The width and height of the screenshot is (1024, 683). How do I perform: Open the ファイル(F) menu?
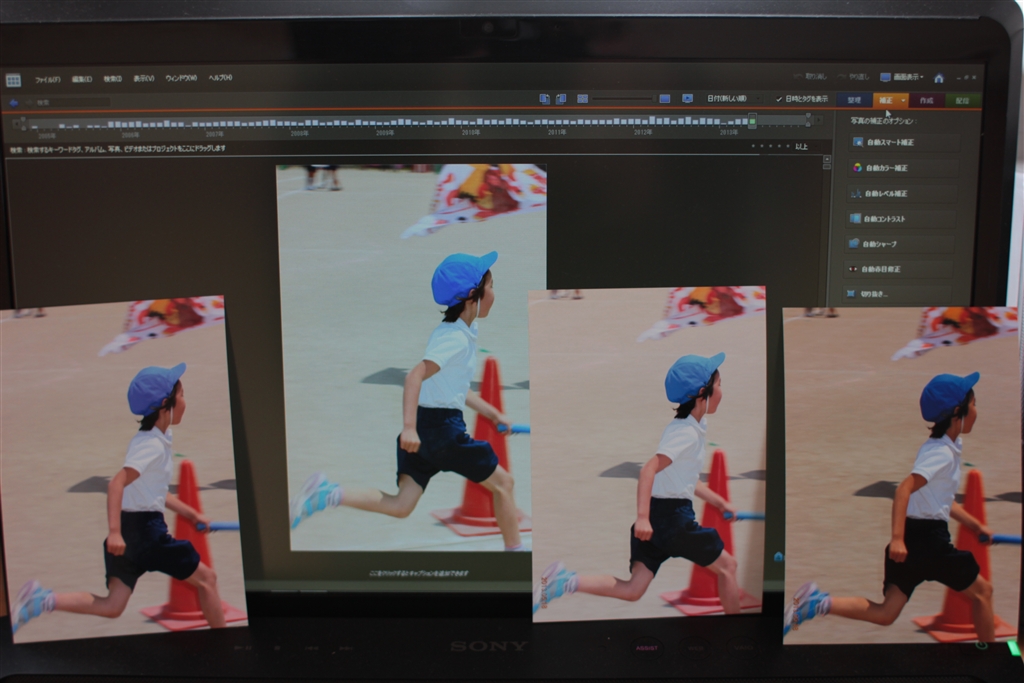48,80
